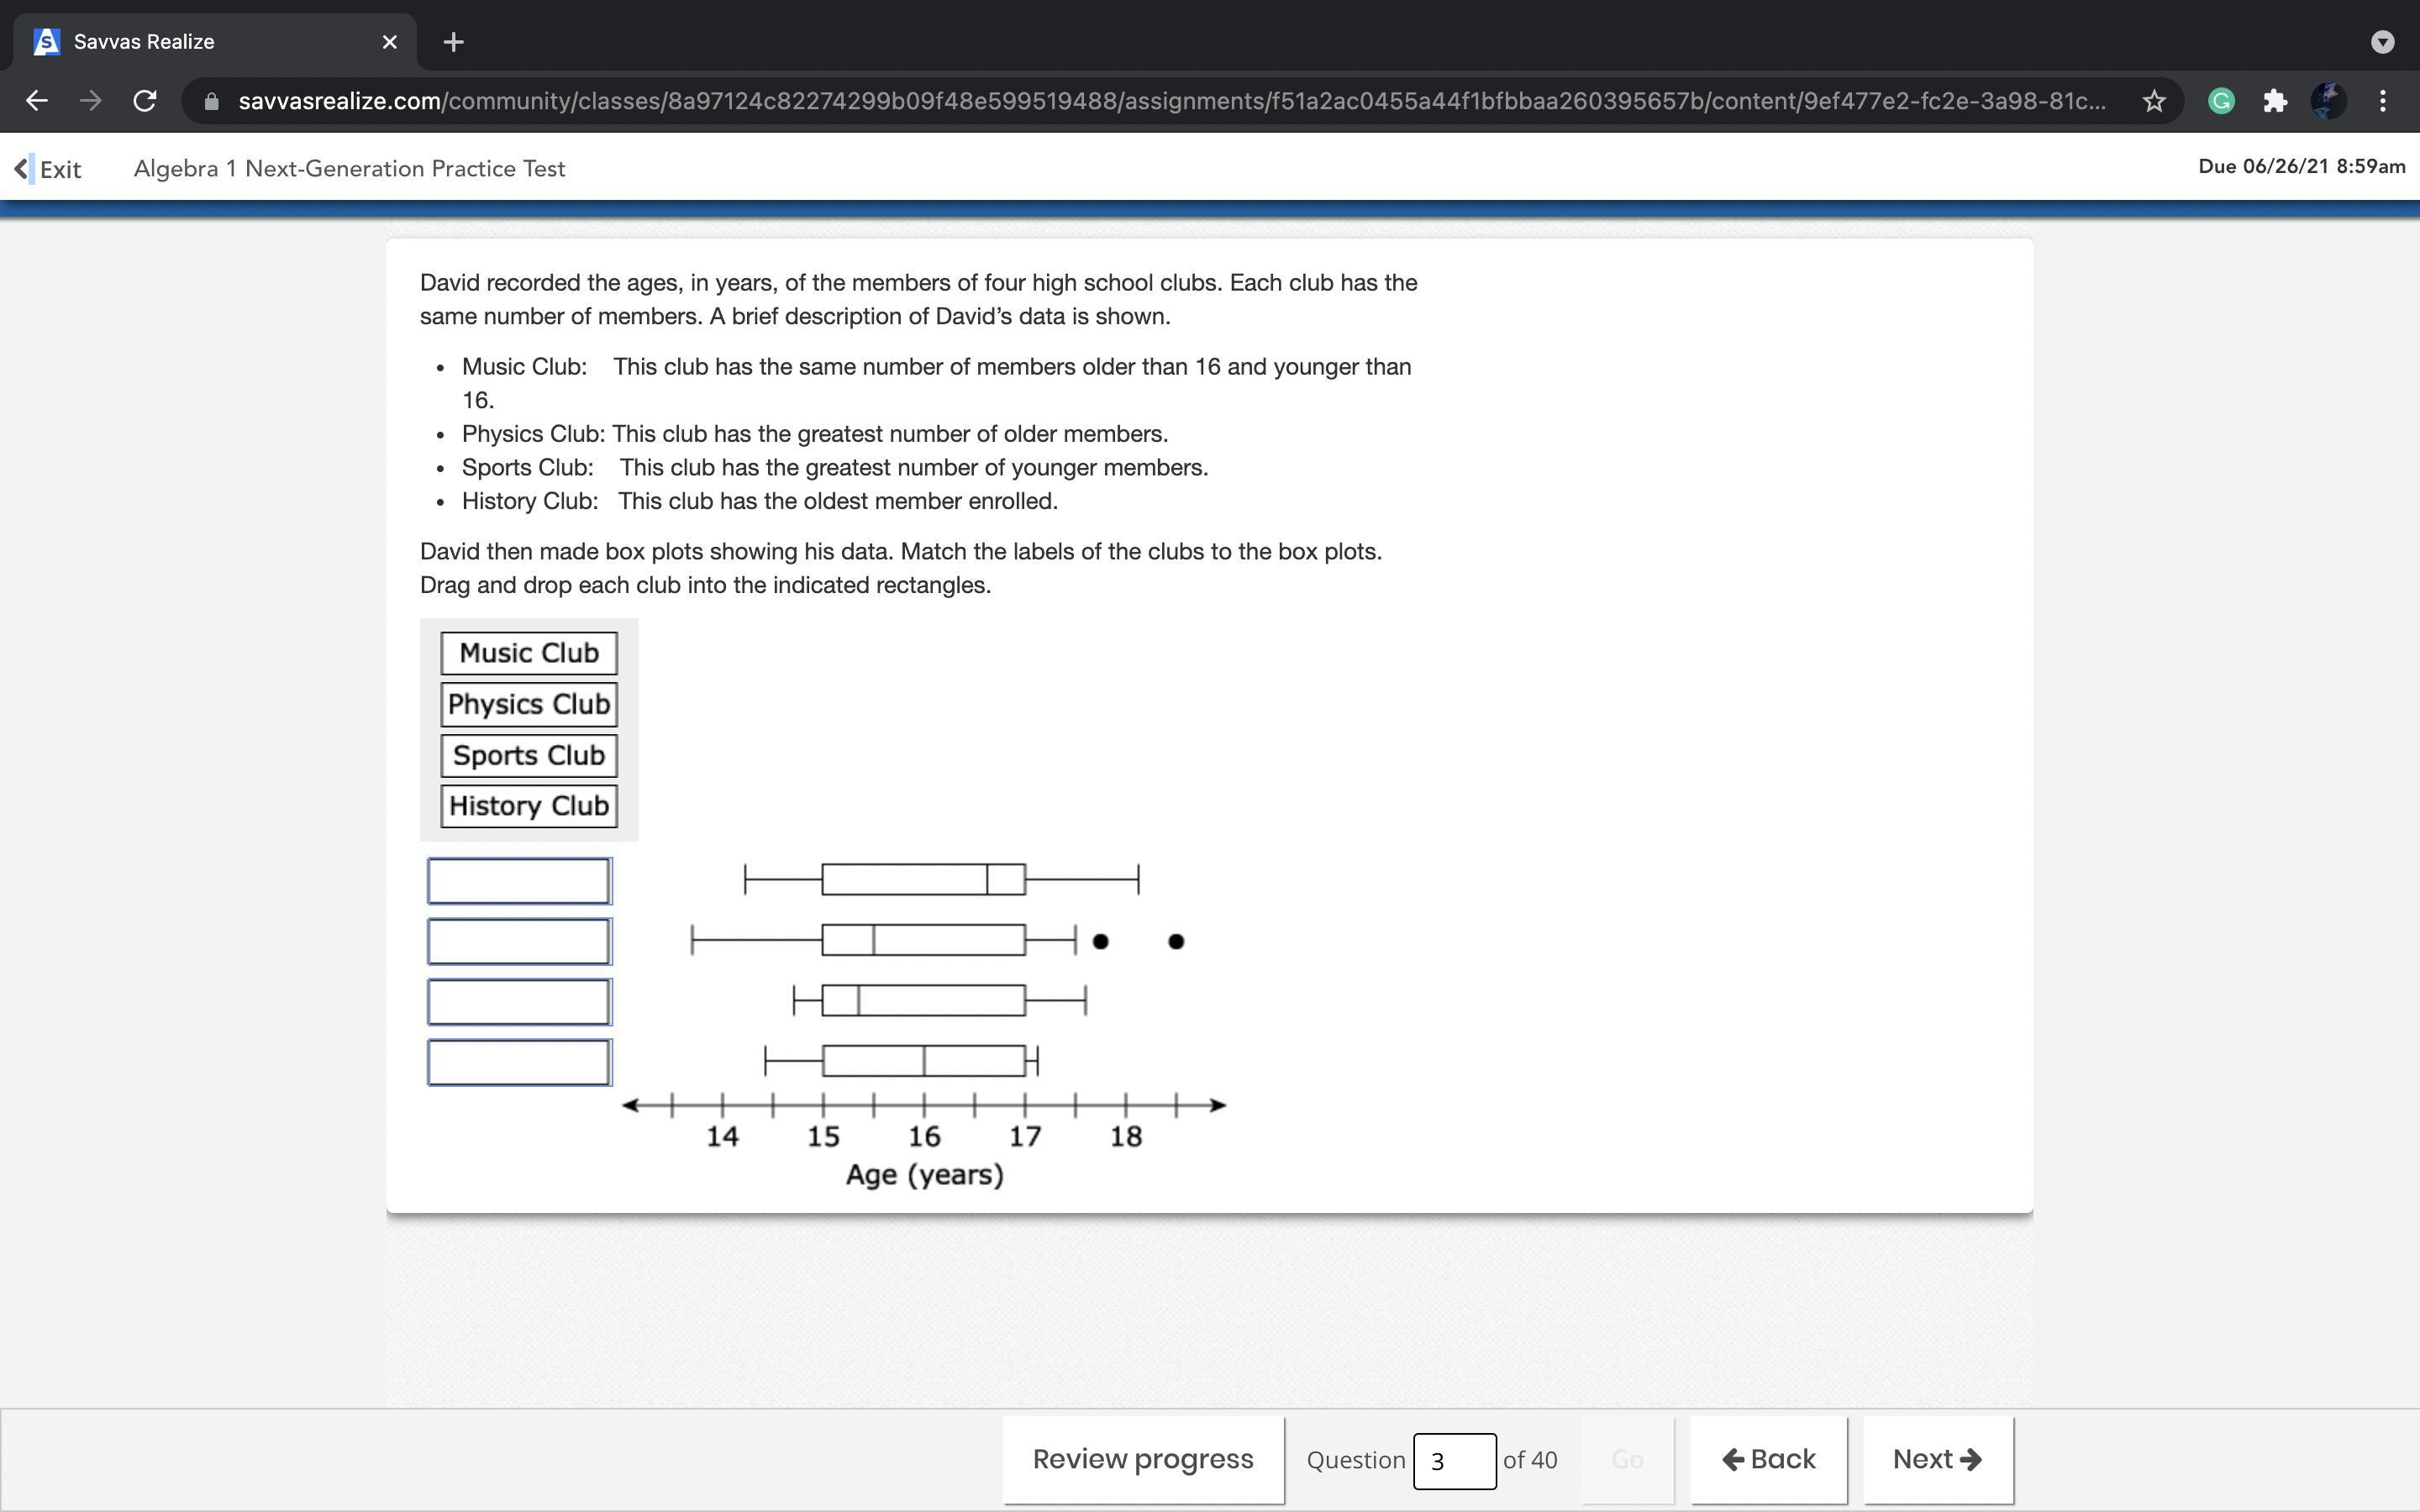Viewport: 2420px width, 1512px height.
Task: Open the Chrome three-dot menu
Action: (x=2383, y=101)
